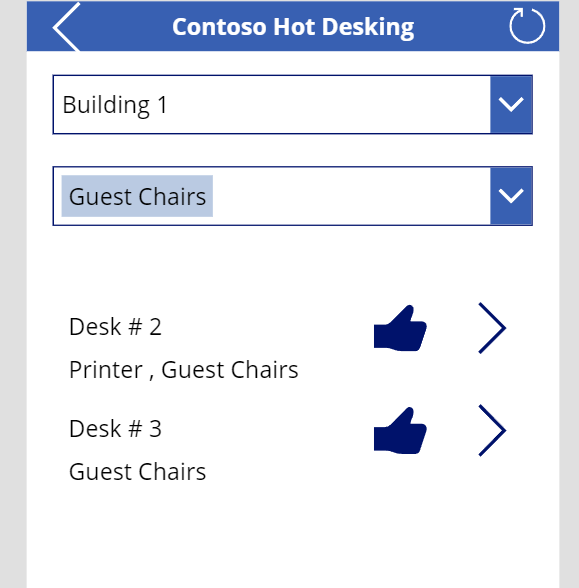Select the Desk # 3 title
This screenshot has height=588, width=579.
(115, 429)
